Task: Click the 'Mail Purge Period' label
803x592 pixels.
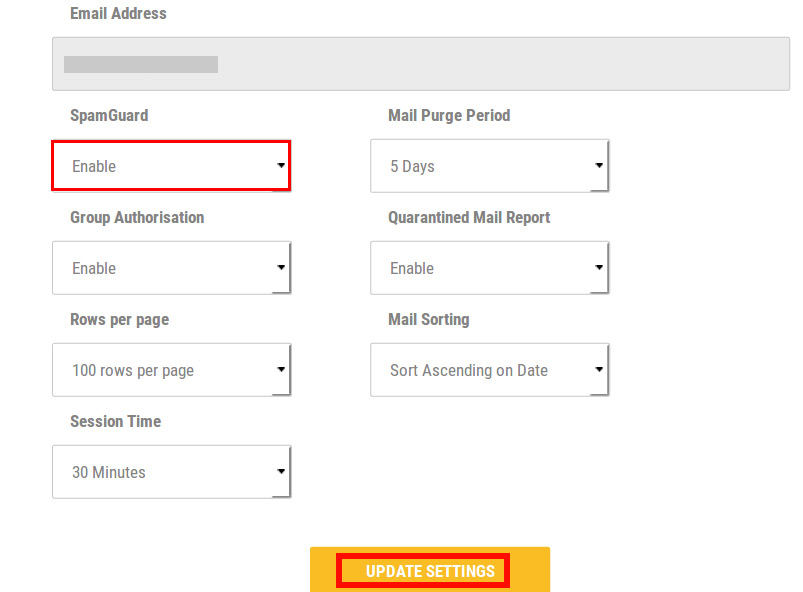Action: click(x=449, y=116)
